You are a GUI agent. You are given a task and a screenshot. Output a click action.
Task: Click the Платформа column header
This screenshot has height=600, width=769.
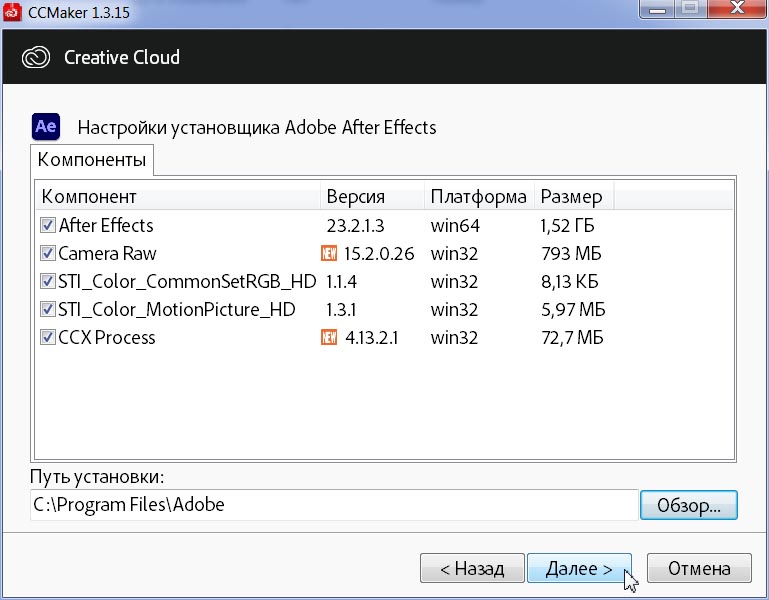click(479, 196)
